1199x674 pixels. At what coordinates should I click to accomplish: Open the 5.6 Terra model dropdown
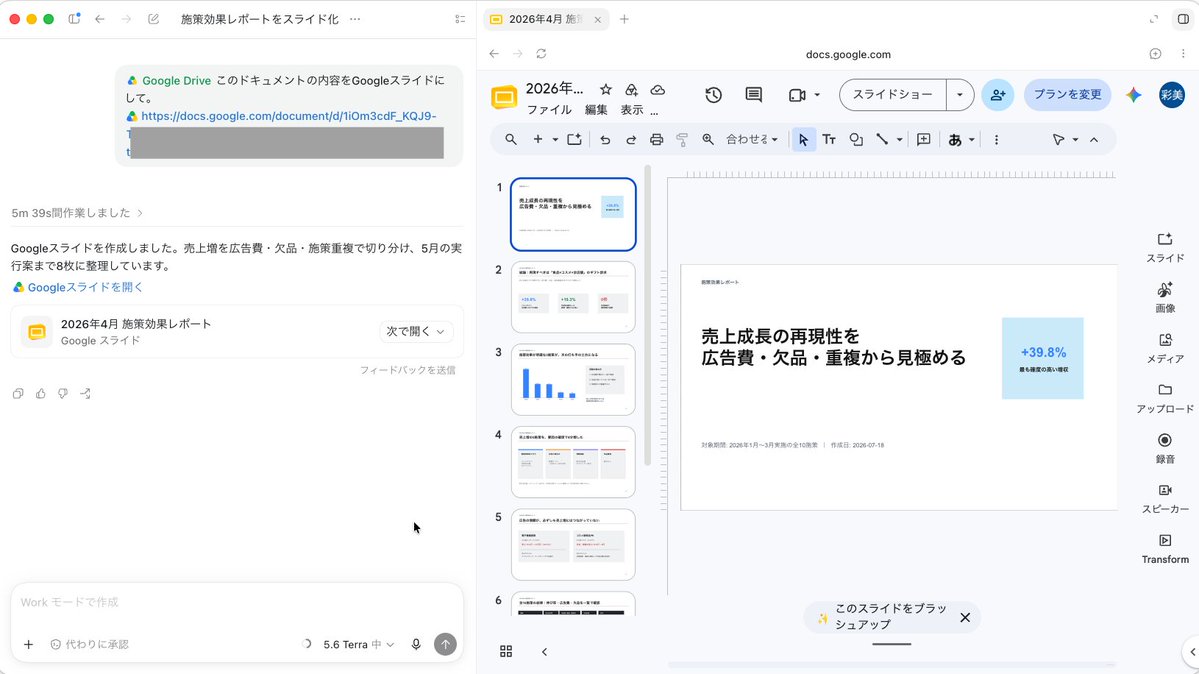[x=359, y=644]
